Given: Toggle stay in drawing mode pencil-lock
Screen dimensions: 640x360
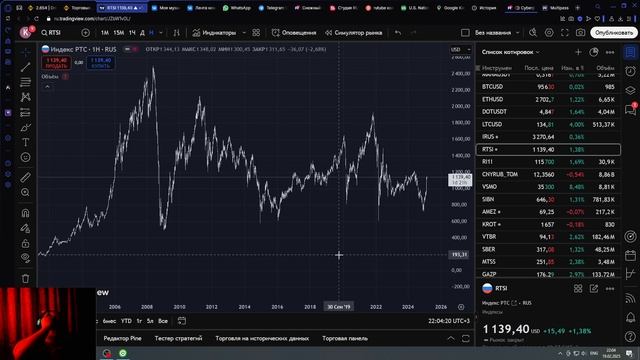Looking at the screenshot, I should tap(25, 228).
